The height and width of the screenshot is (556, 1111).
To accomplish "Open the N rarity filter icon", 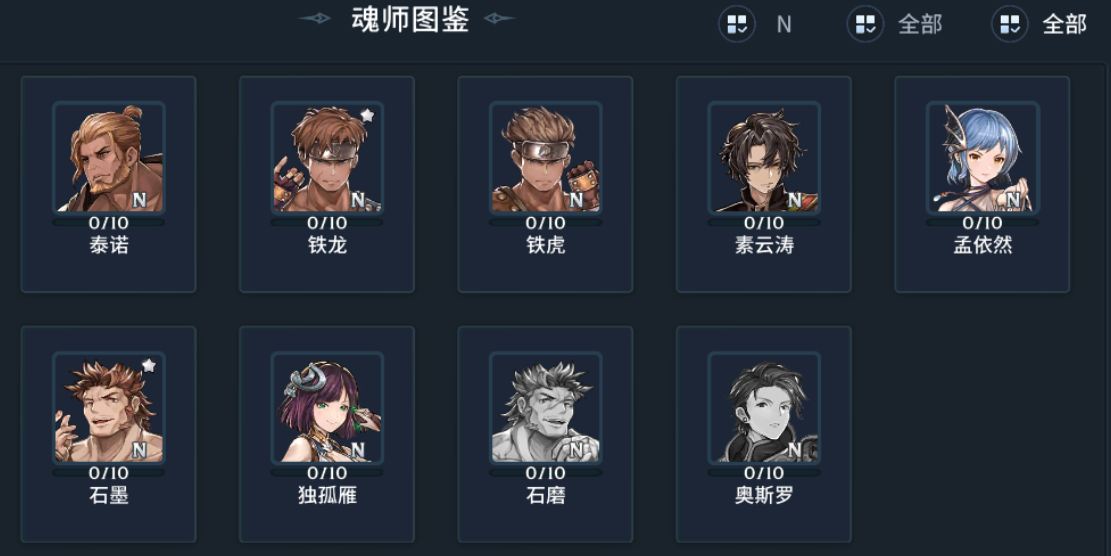I will 737,24.
